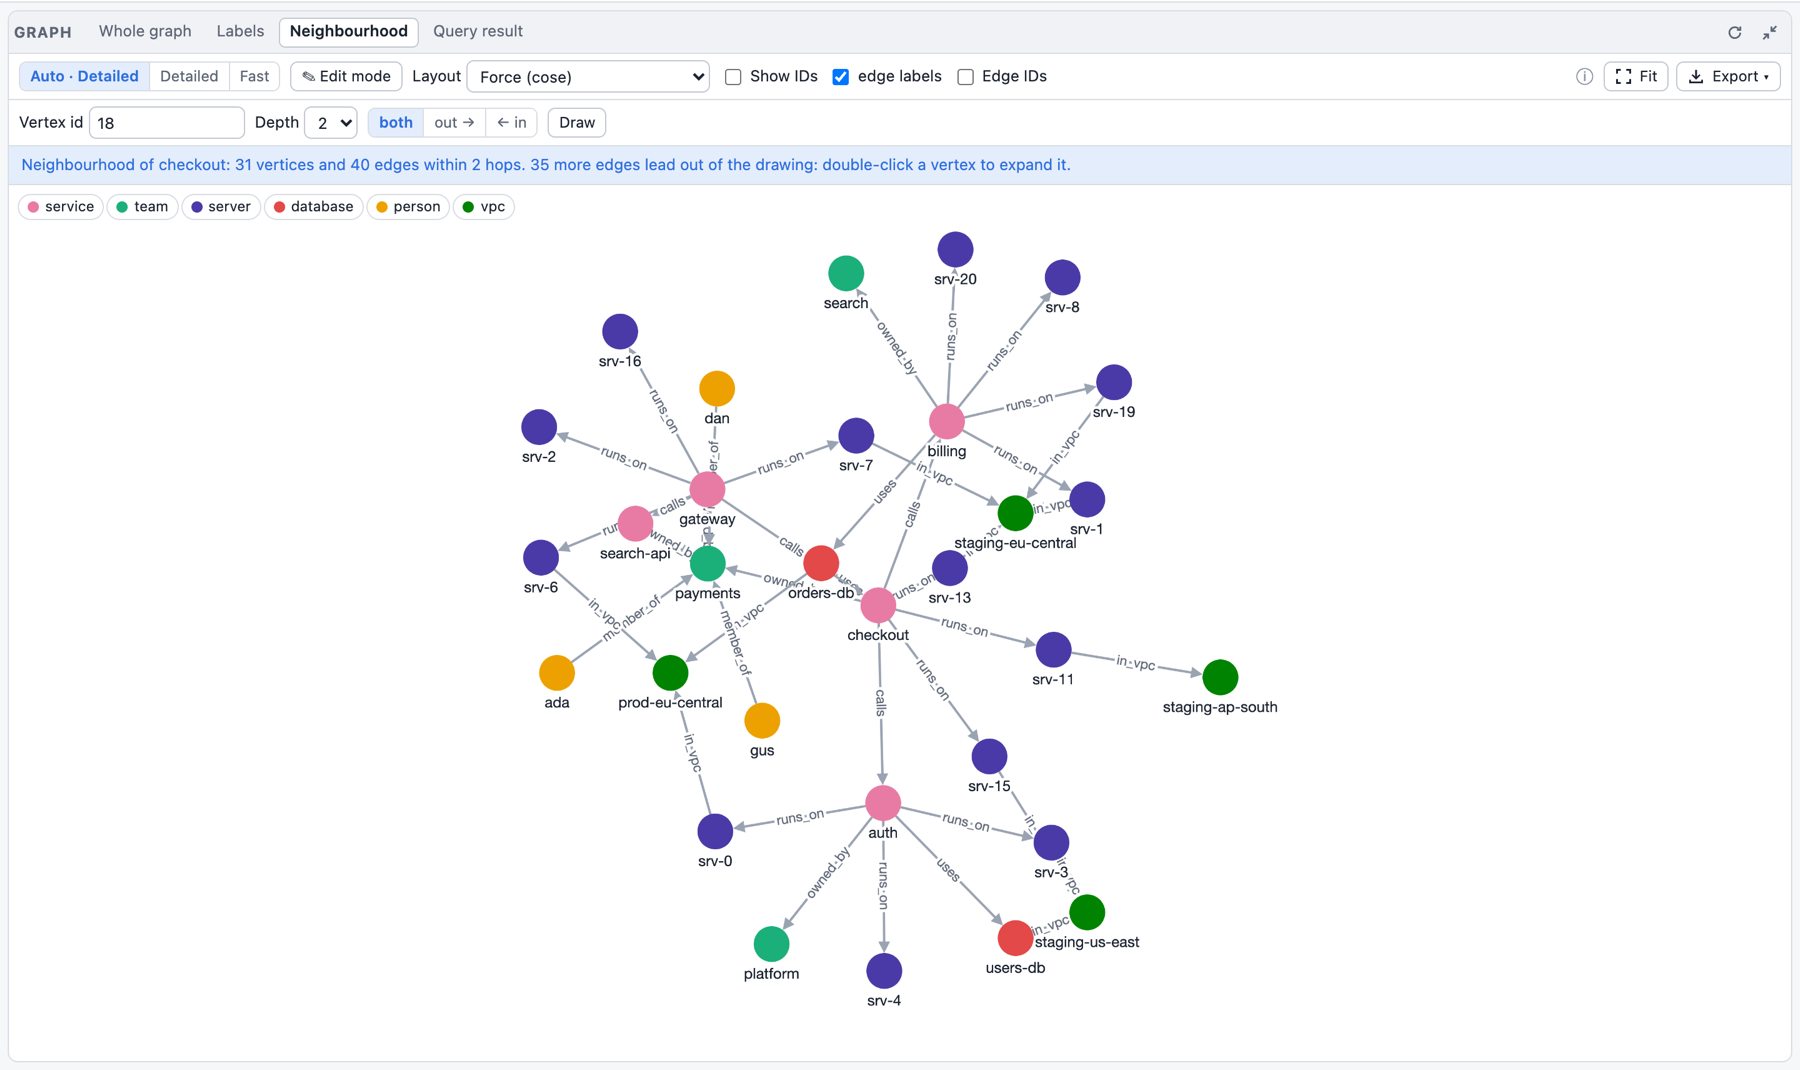Click the Draw button
The width and height of the screenshot is (1800, 1070).
coord(577,122)
